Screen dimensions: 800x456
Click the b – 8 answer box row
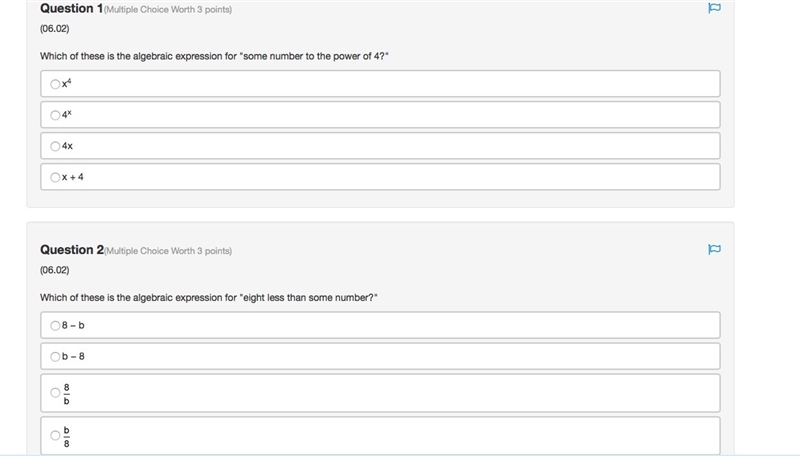click(x=381, y=356)
